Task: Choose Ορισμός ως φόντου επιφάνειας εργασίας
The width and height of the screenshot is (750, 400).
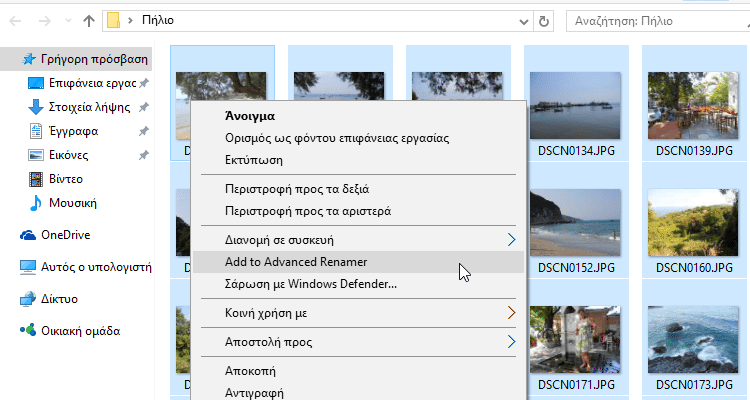Action: [x=358, y=138]
